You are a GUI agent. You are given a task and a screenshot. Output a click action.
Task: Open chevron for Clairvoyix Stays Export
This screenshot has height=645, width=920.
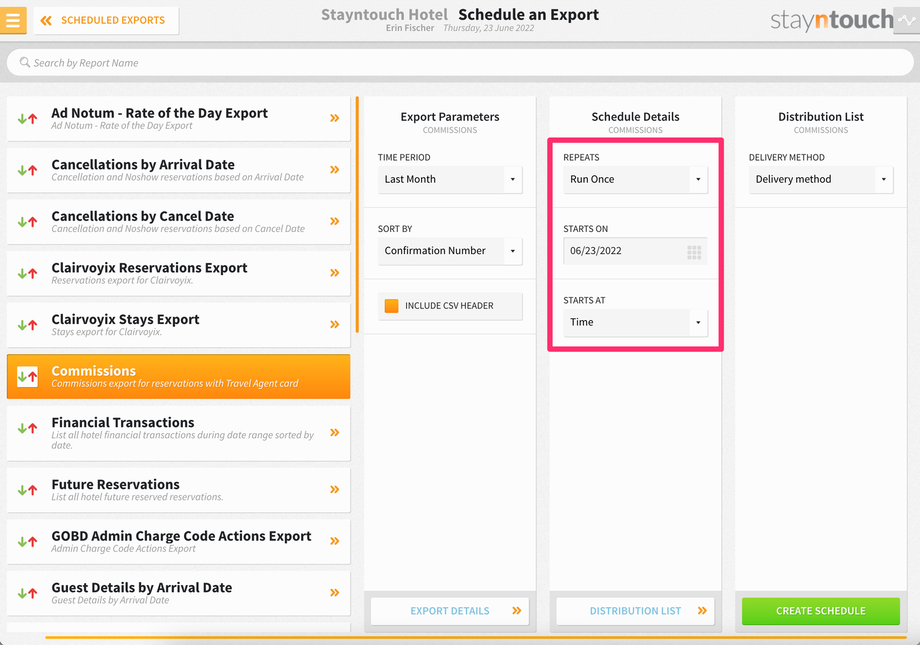click(x=334, y=325)
